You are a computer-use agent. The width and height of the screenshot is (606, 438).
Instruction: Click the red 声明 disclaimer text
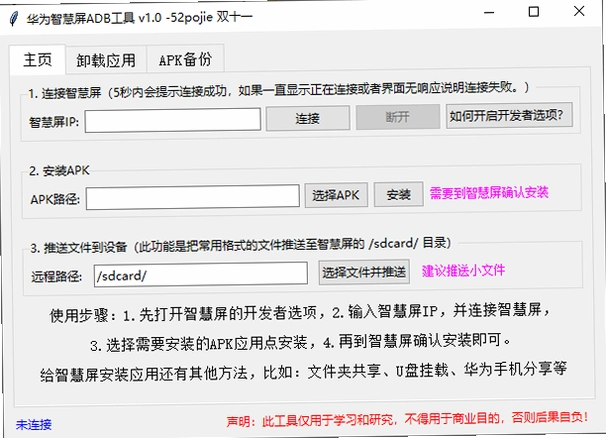[x=407, y=419]
